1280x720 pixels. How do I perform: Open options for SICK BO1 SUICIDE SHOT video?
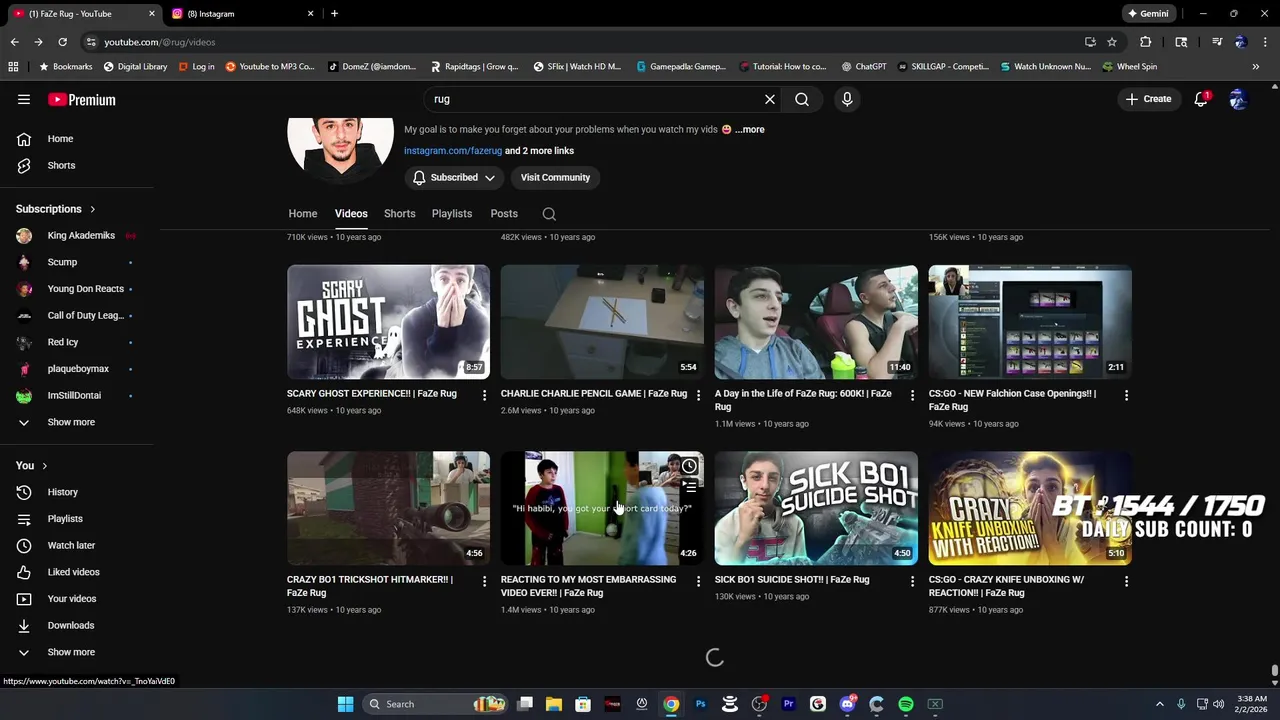[912, 581]
